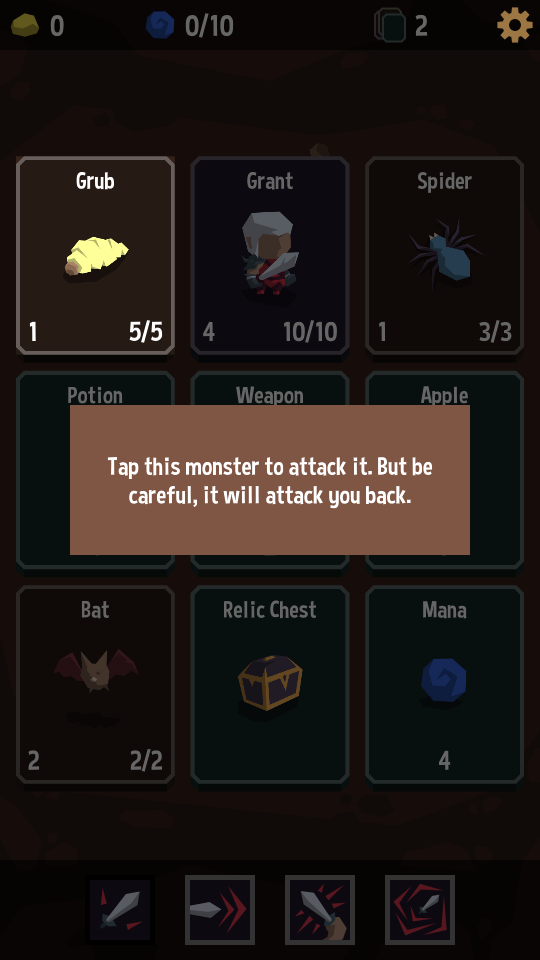This screenshot has width=540, height=960.
Task: Attack the Spider card
Action: (444, 255)
